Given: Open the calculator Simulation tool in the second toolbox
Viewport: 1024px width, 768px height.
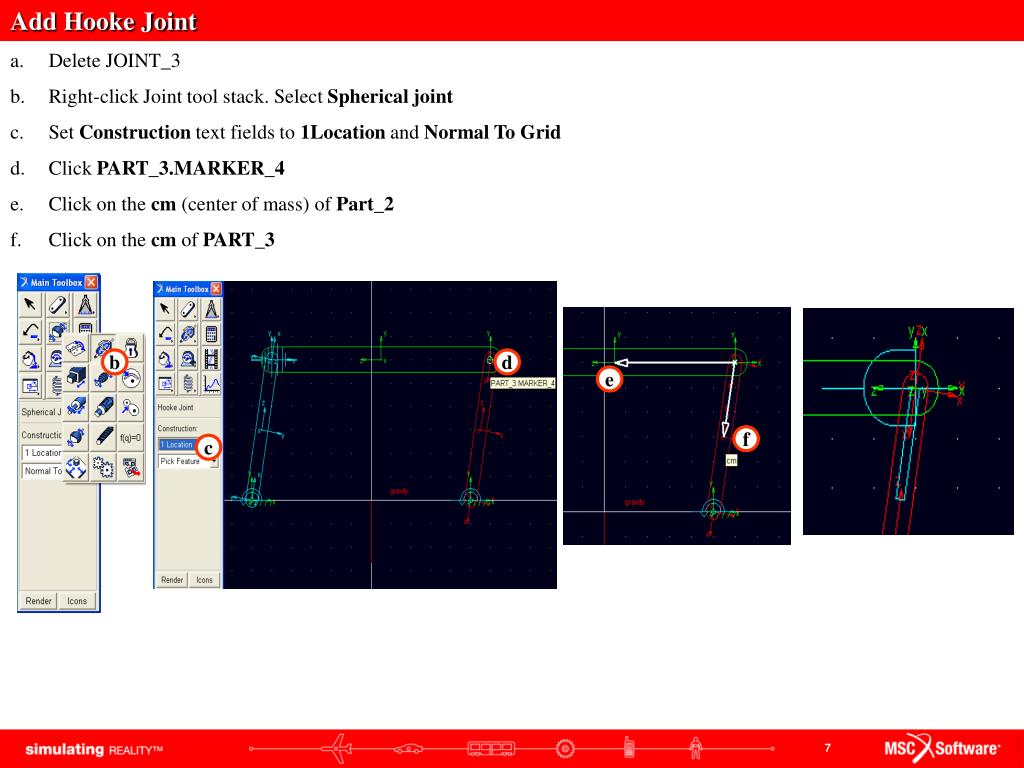Looking at the screenshot, I should pyautogui.click(x=211, y=334).
